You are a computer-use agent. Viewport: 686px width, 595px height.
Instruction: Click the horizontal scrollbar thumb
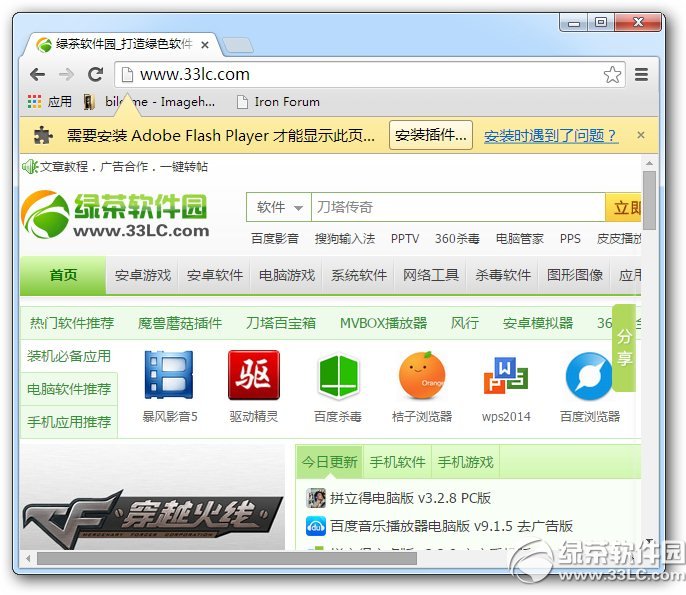tap(227, 559)
